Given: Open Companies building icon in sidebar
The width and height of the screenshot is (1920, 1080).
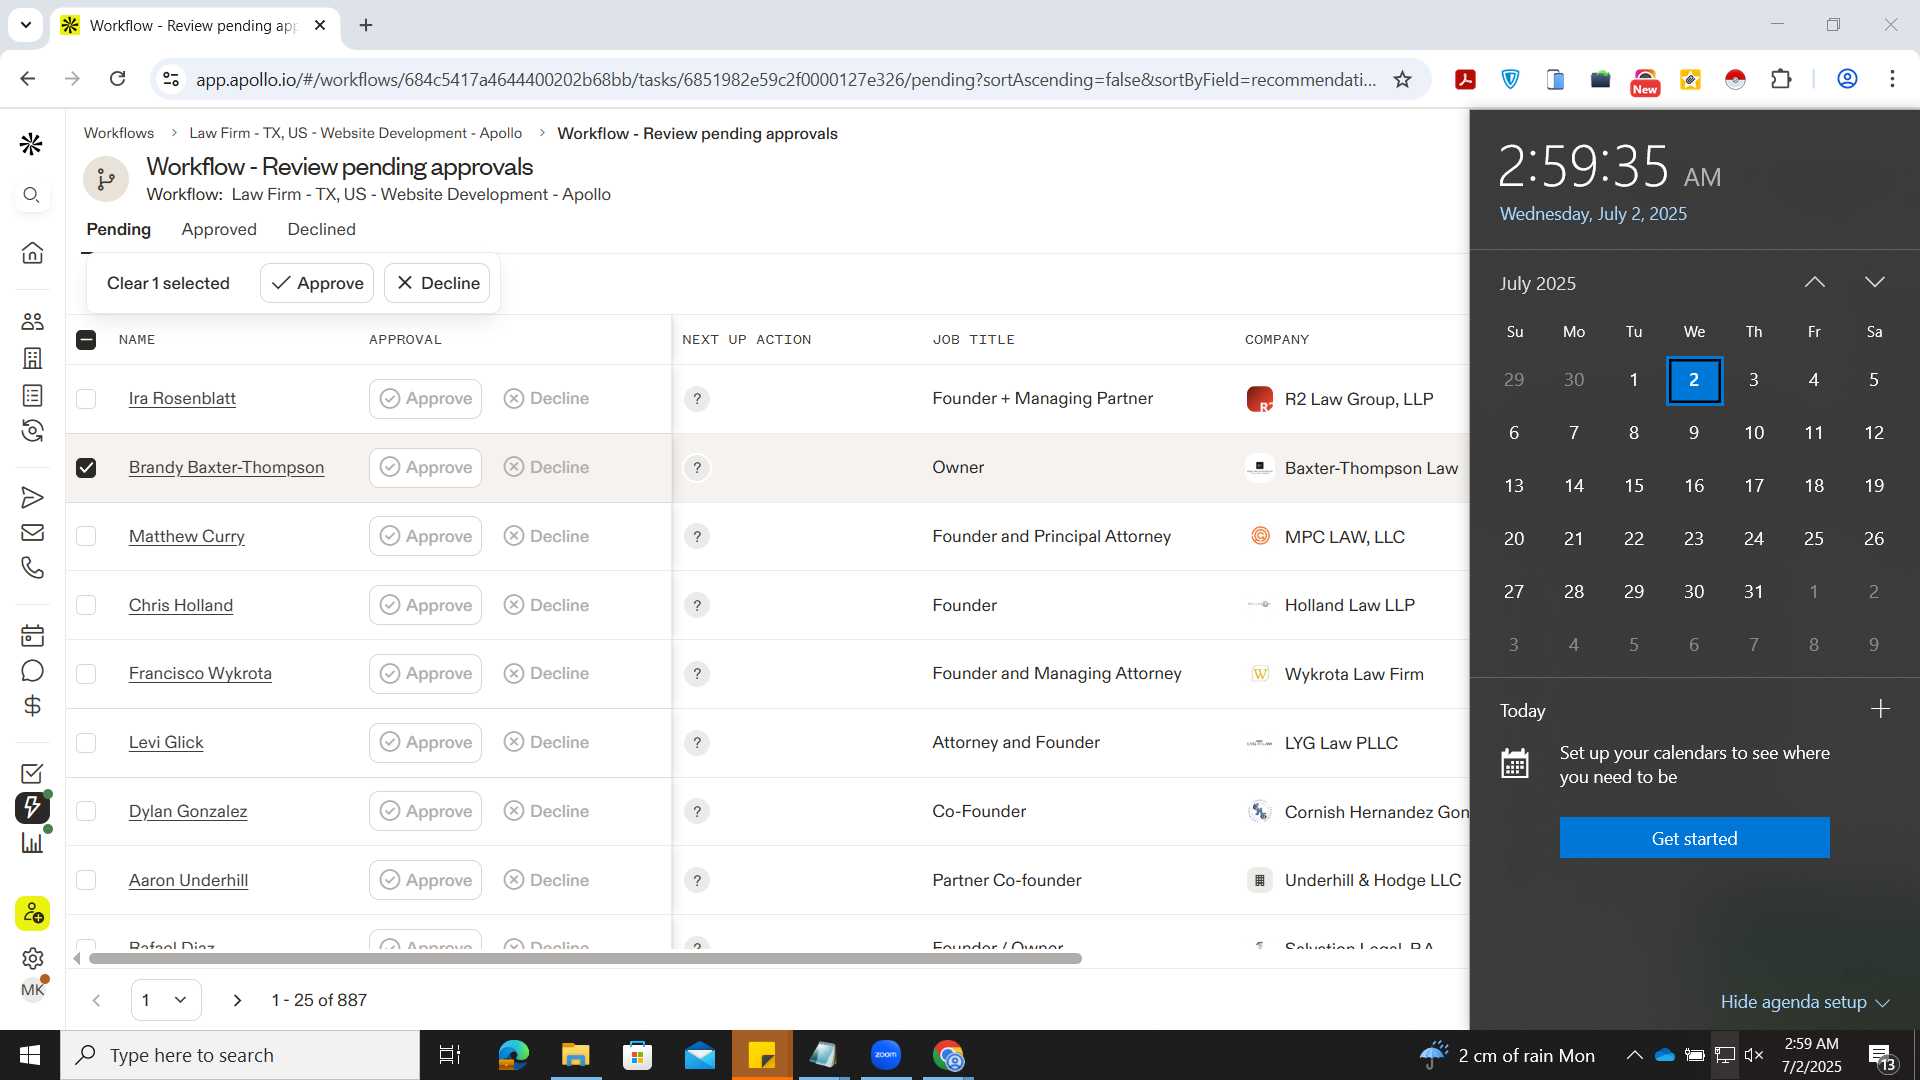Looking at the screenshot, I should (x=32, y=358).
